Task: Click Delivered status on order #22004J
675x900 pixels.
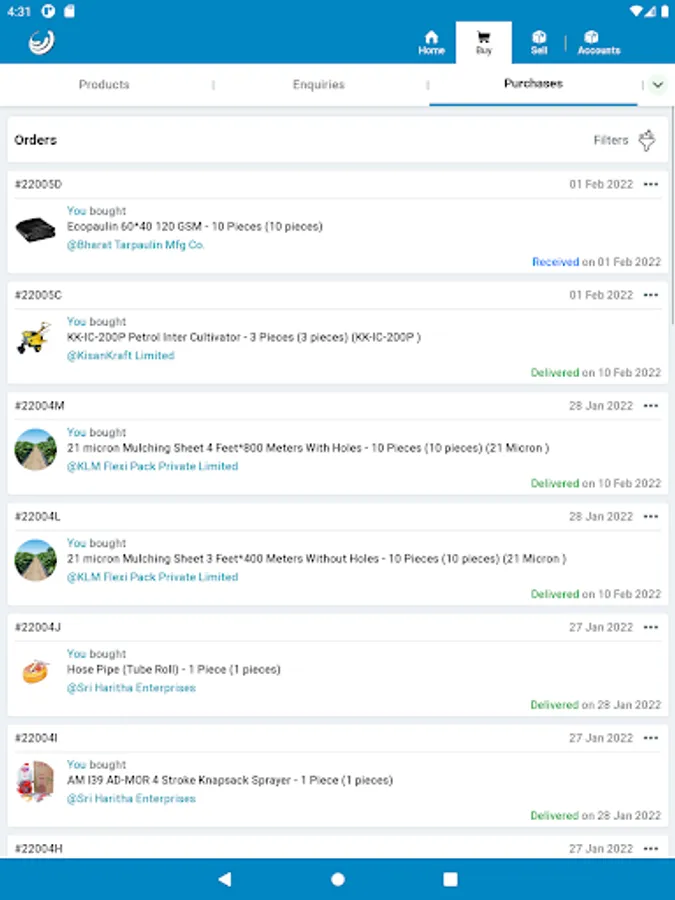Action: (x=554, y=705)
